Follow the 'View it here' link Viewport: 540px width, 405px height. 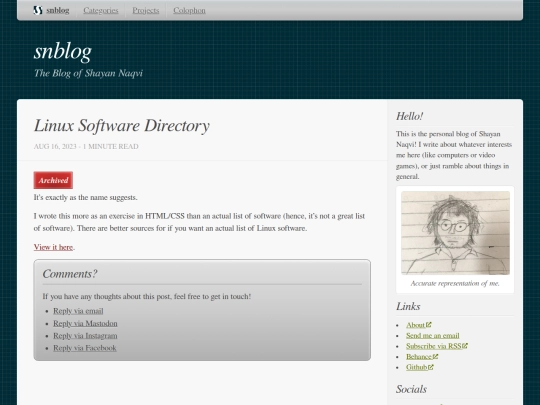(53, 247)
